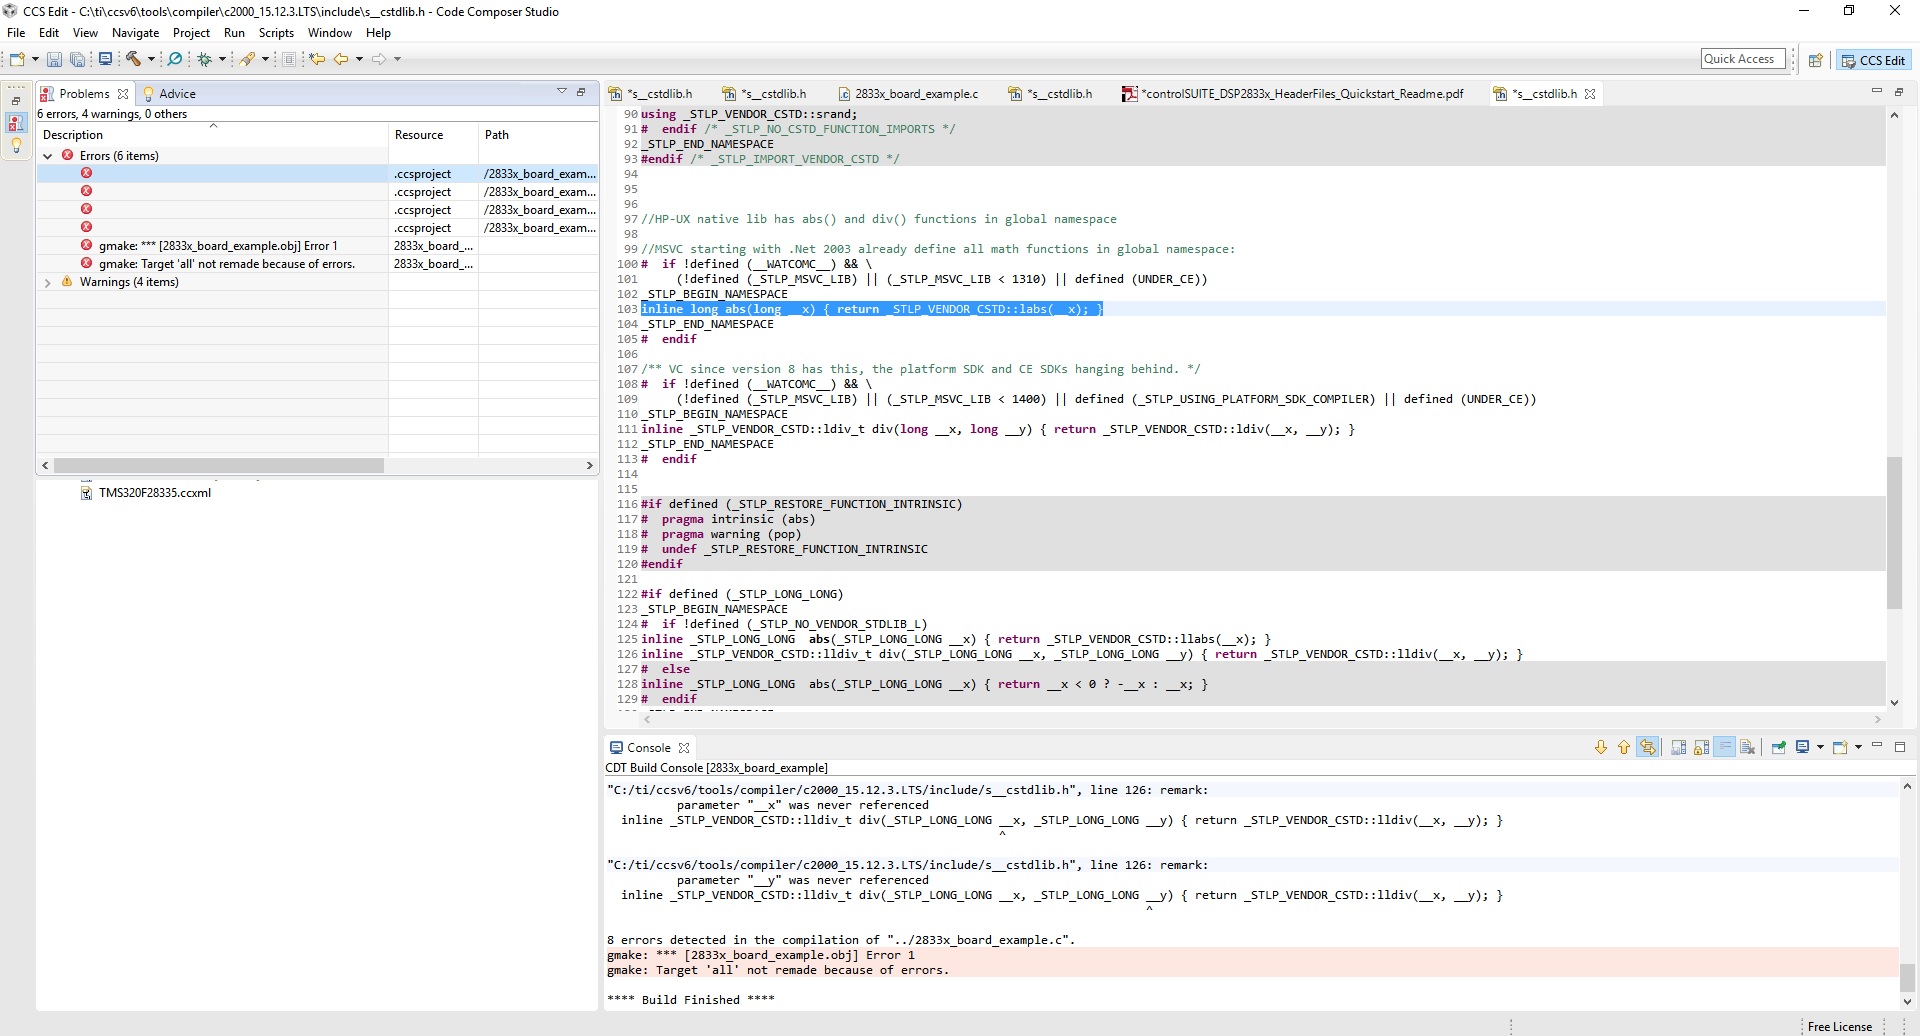Click Next error arrow in Console
1920x1036 pixels.
coord(1600,748)
